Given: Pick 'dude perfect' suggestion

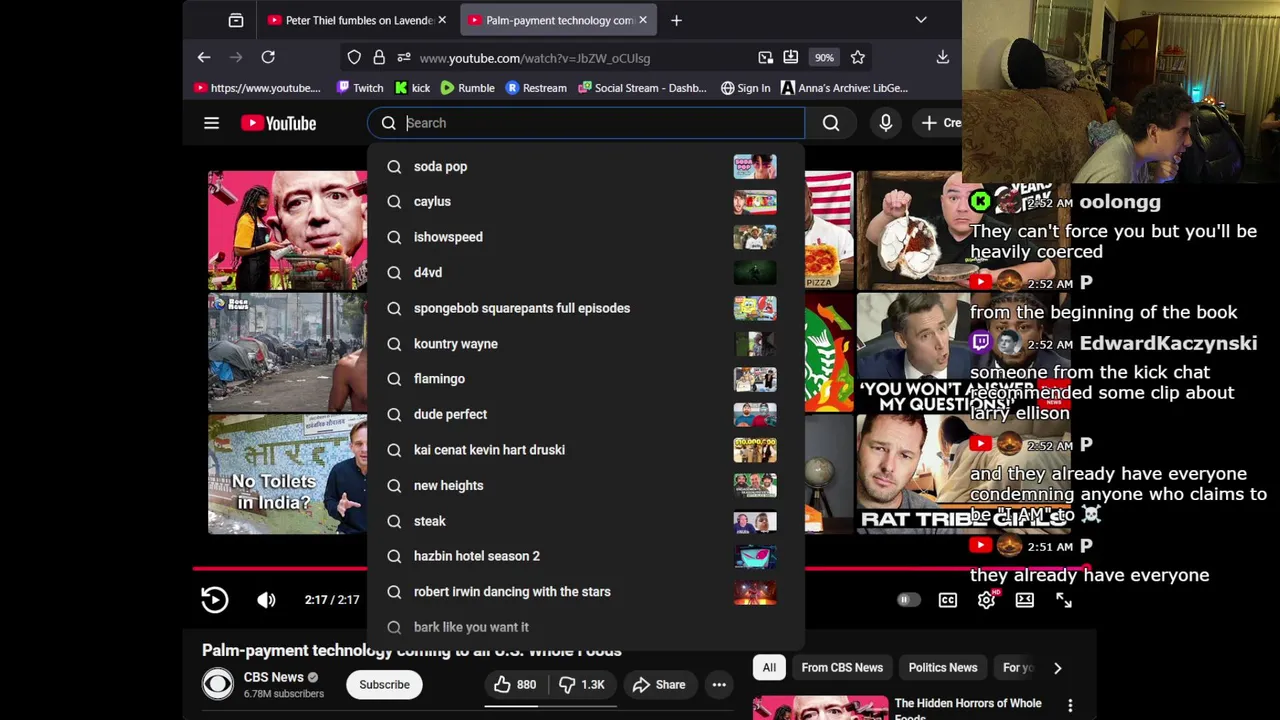Looking at the screenshot, I should (x=586, y=414).
